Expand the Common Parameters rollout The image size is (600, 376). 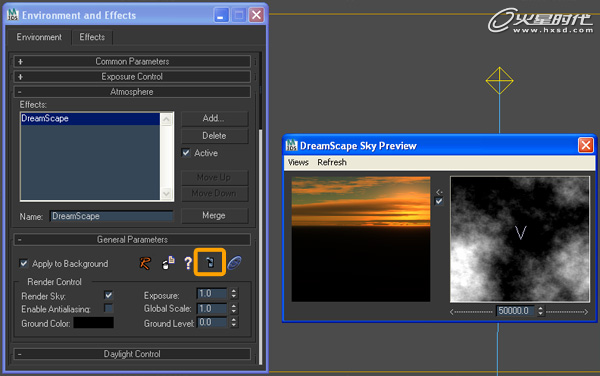tap(132, 61)
